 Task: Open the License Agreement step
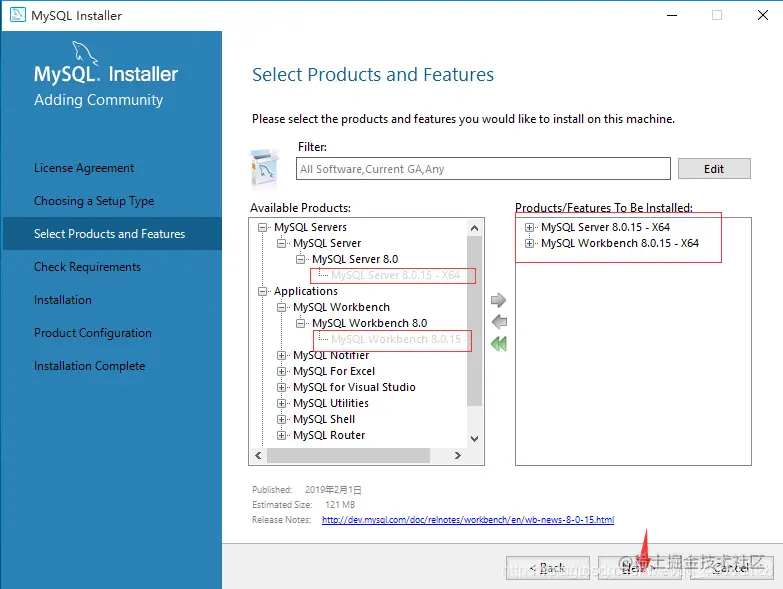point(84,168)
